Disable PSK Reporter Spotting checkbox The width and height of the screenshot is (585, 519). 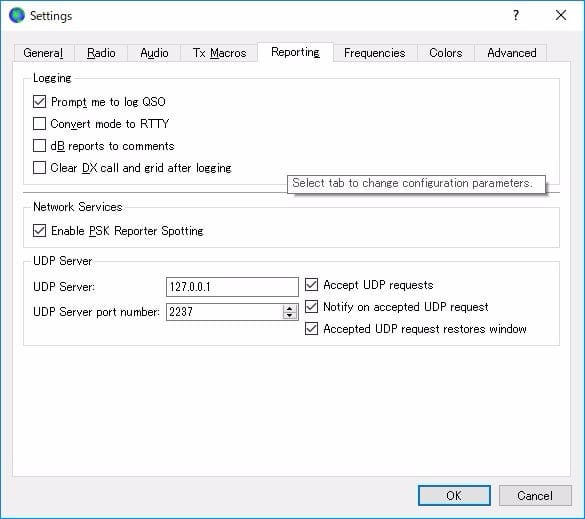click(40, 231)
